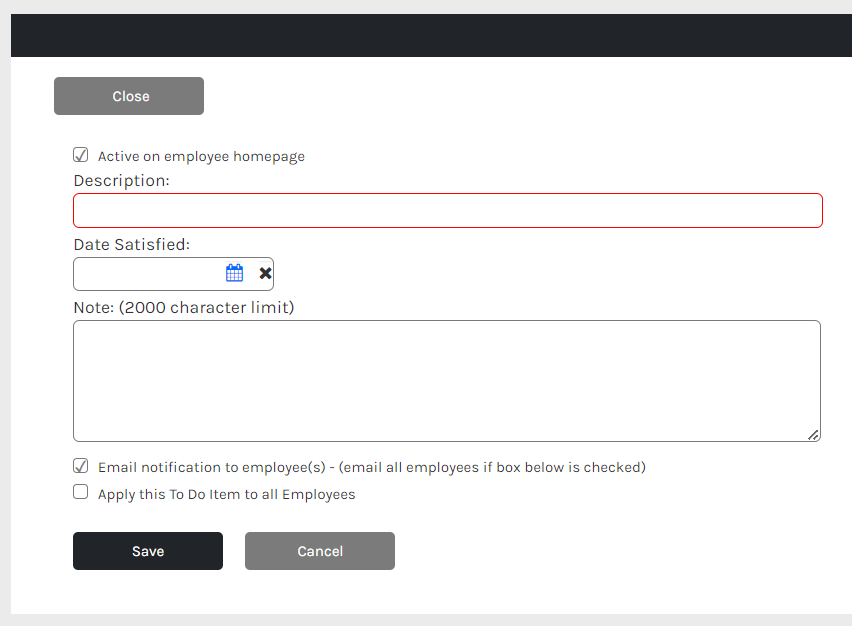Click the 'Email notification to employee(s)' label text
Image resolution: width=852 pixels, height=626 pixels.
click(212, 467)
